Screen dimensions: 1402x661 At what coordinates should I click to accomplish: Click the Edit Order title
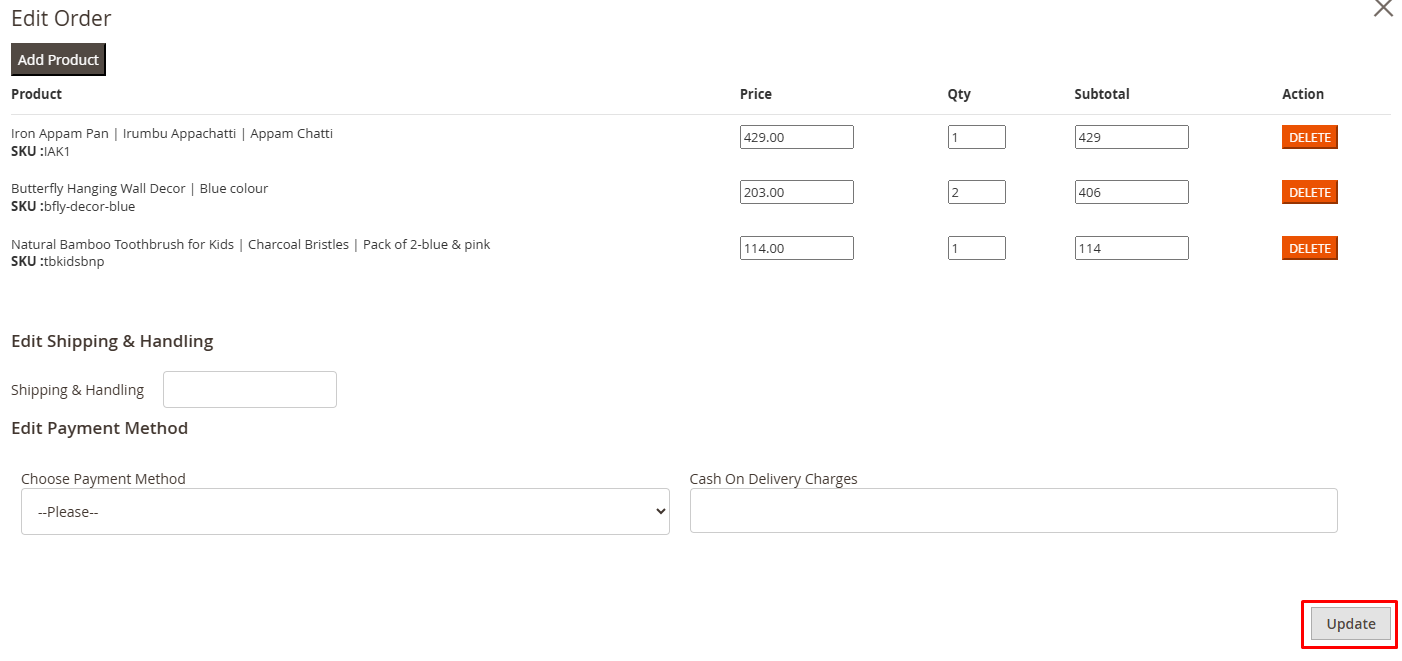(61, 18)
